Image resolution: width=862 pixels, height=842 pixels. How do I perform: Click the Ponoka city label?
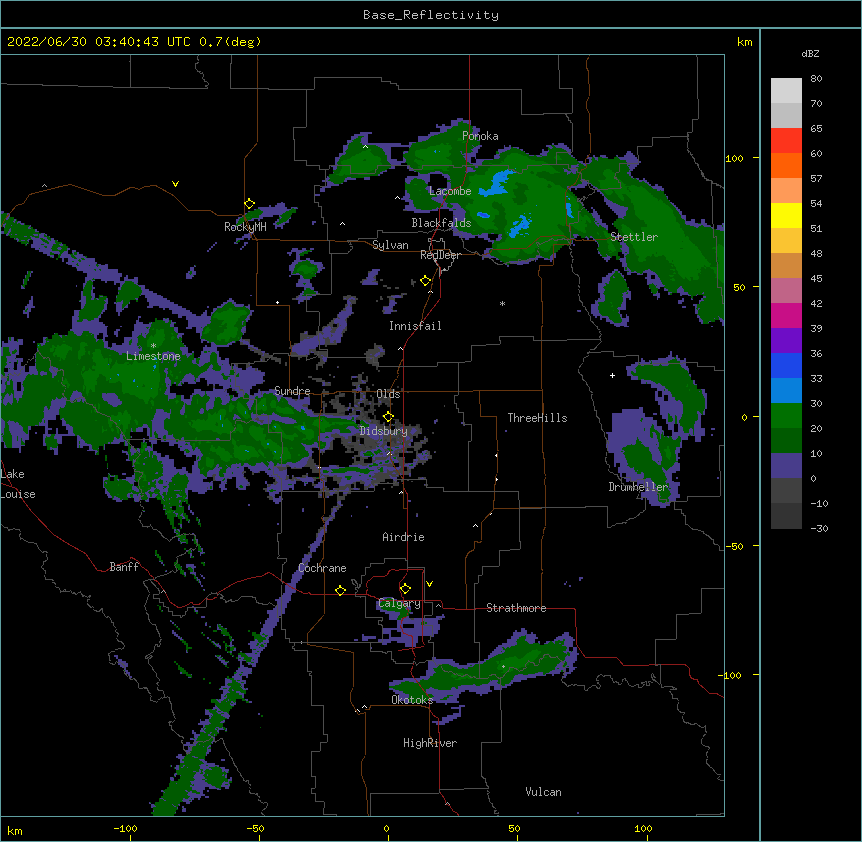480,136
